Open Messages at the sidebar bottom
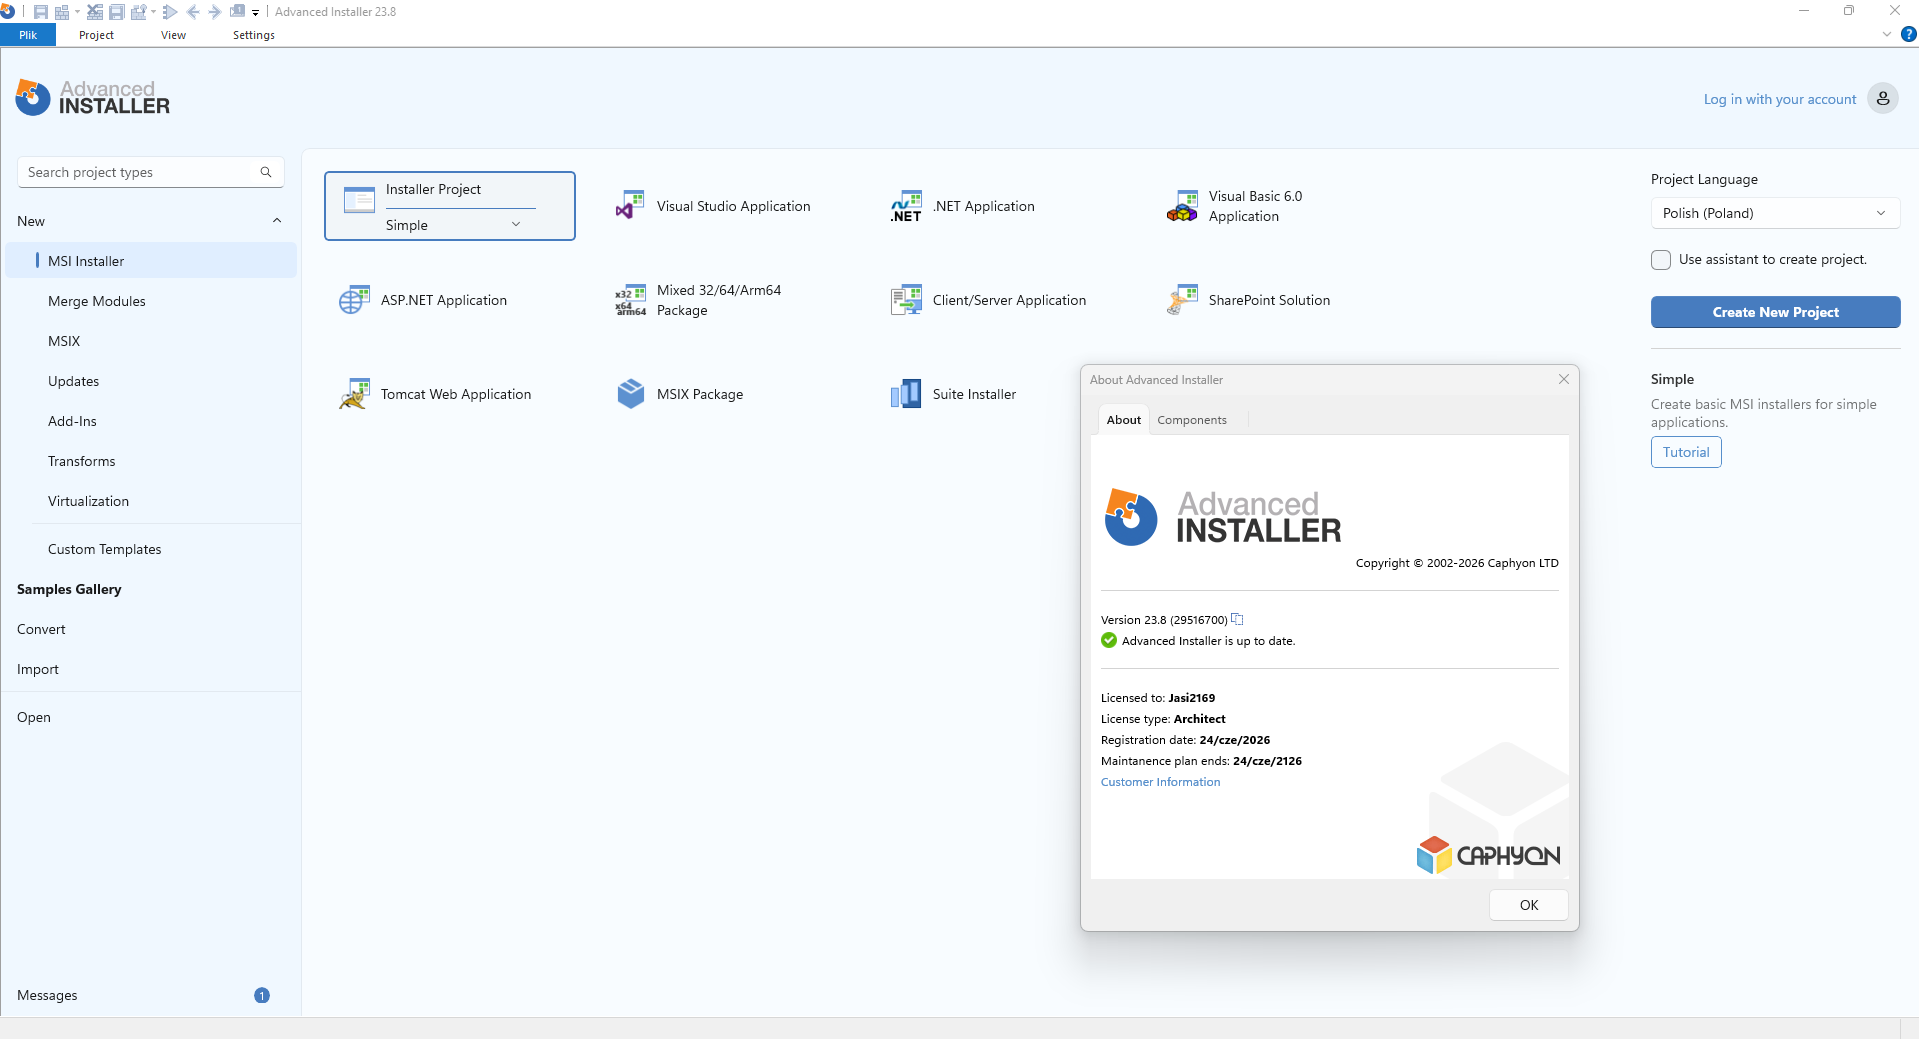This screenshot has height=1039, width=1919. (47, 995)
